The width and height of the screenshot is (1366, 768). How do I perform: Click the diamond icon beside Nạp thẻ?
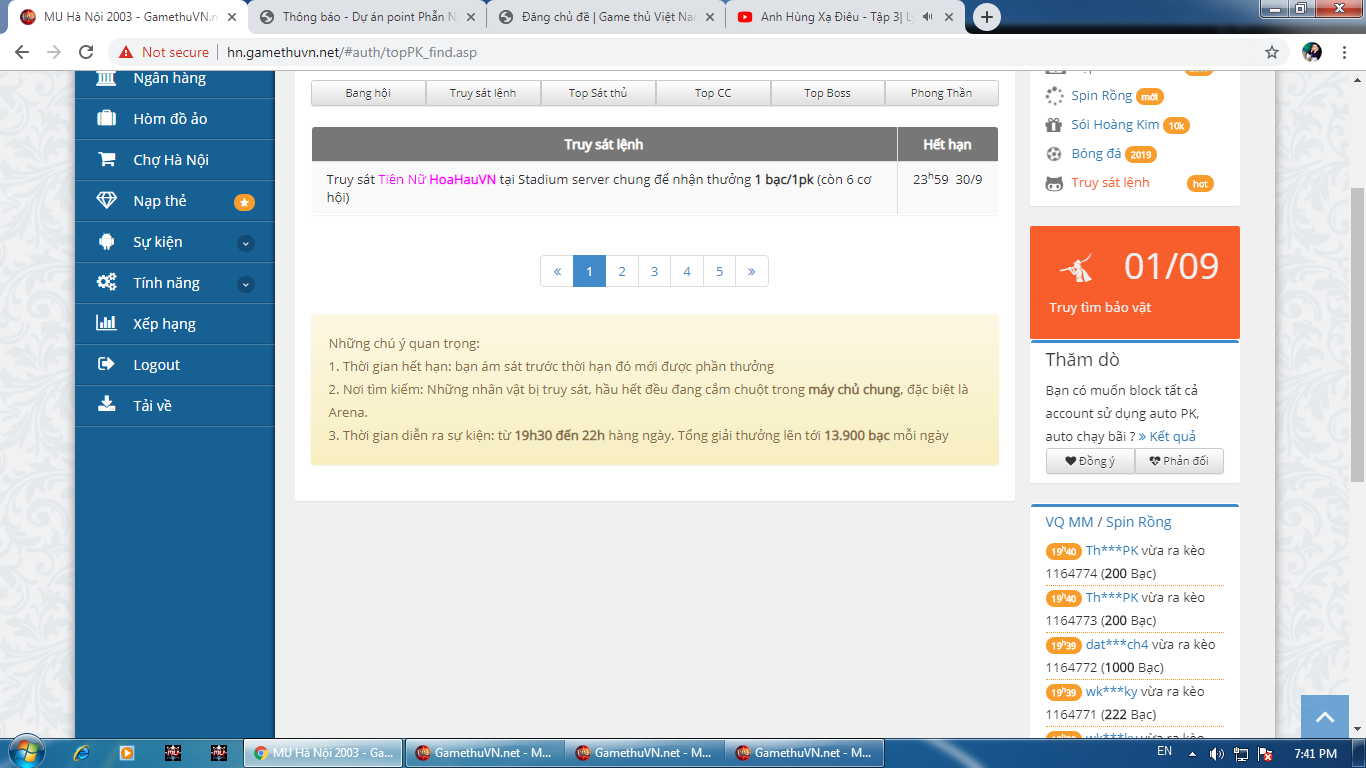(x=106, y=201)
